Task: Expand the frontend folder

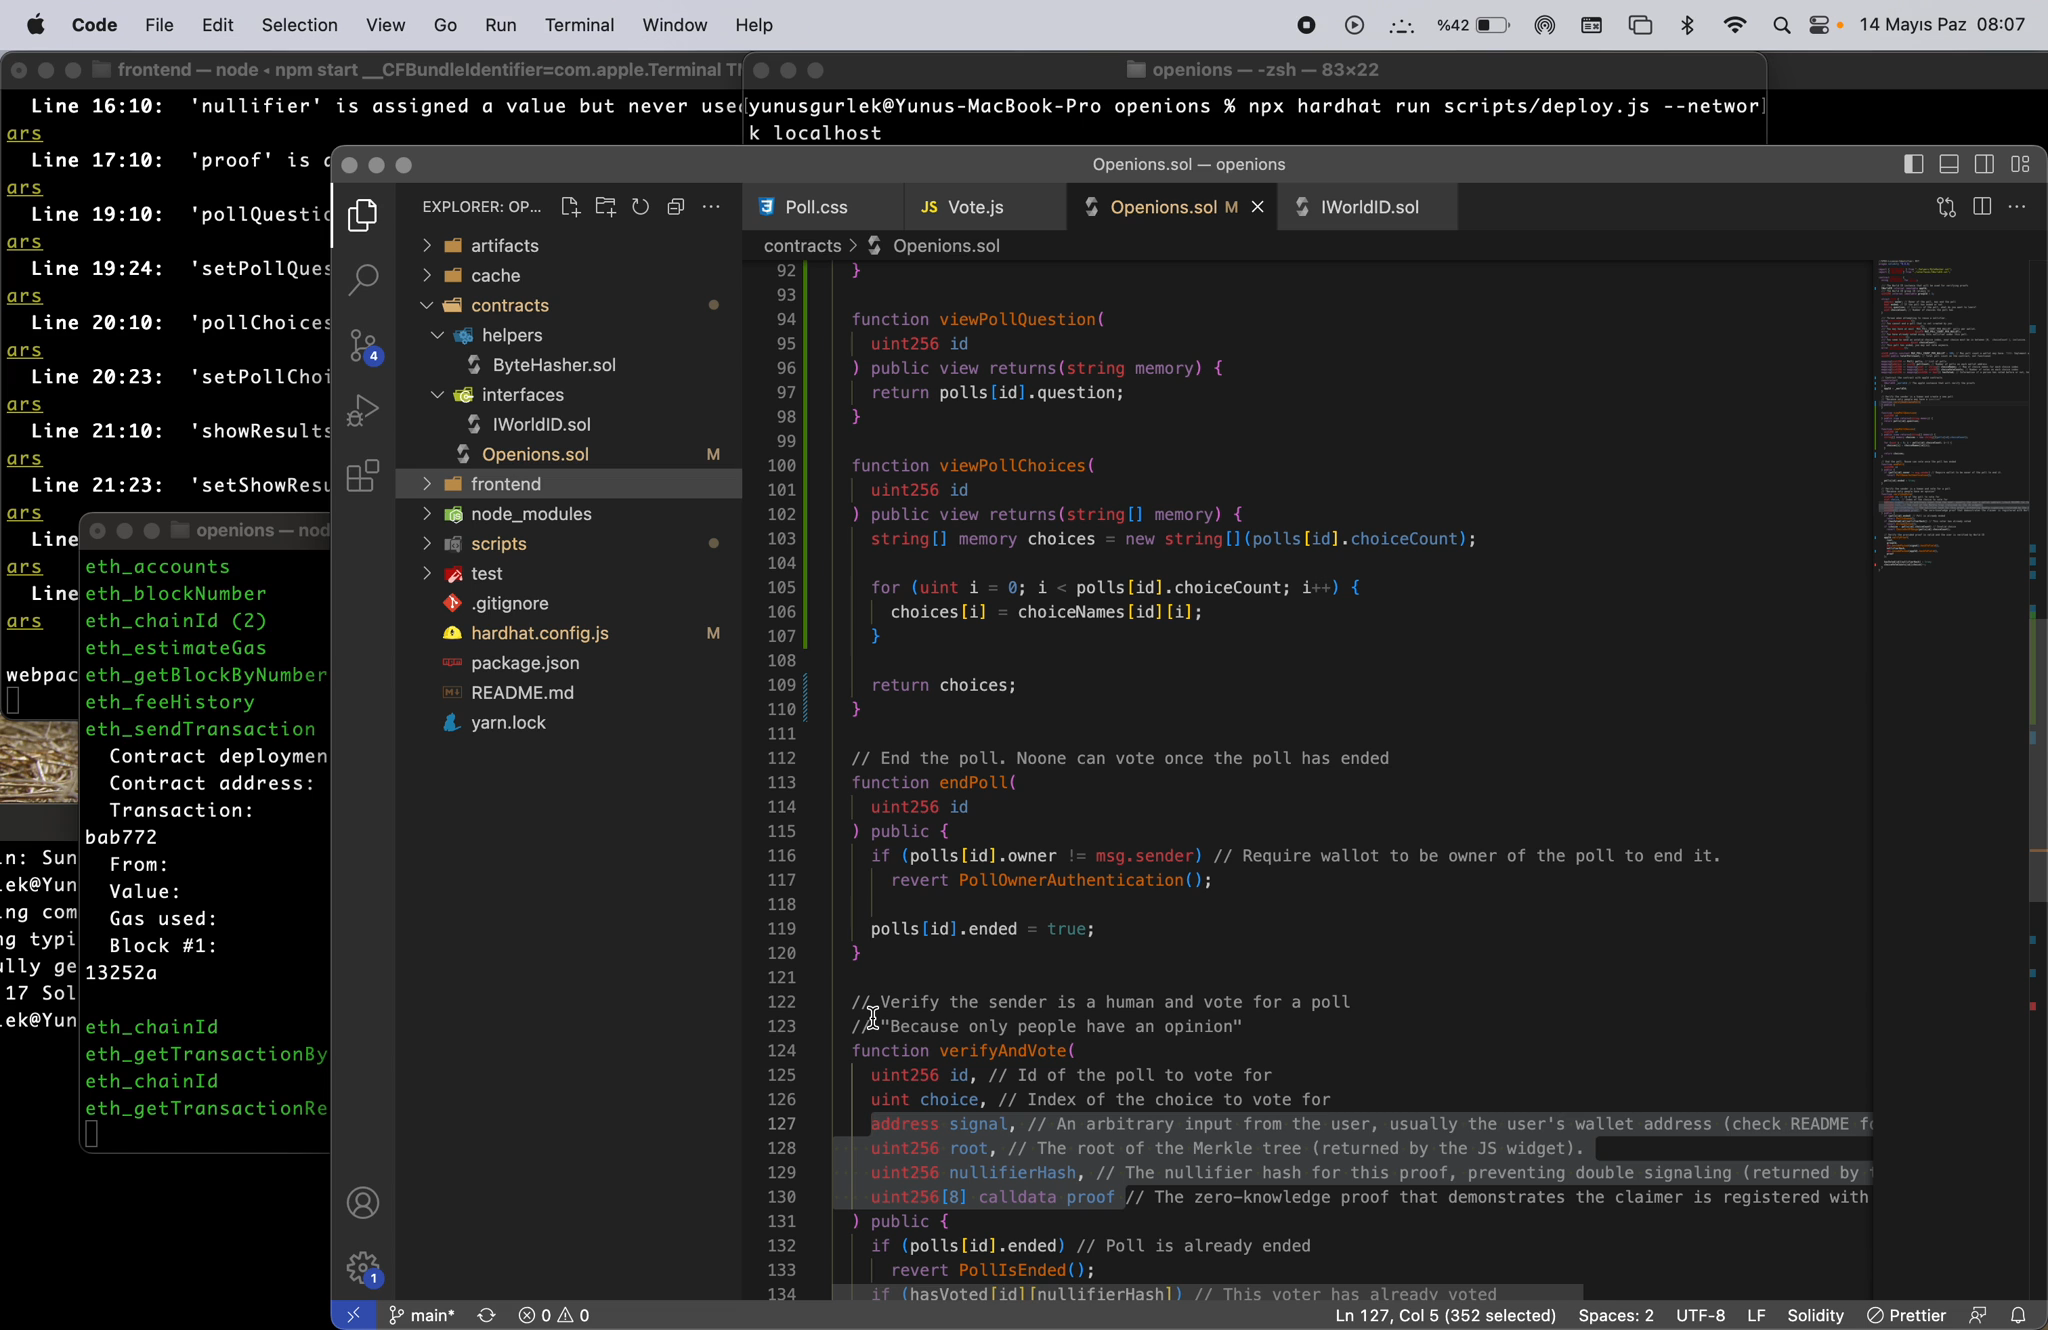Action: click(x=569, y=484)
